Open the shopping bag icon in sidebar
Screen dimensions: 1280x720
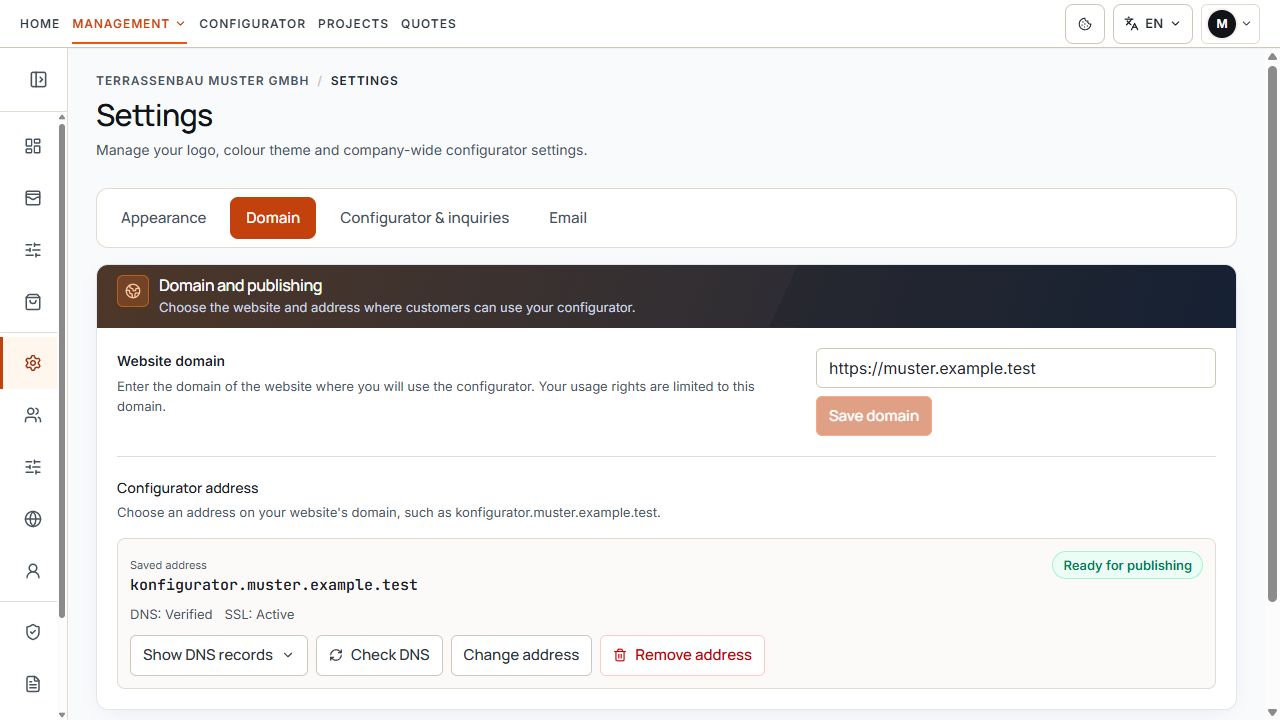pyautogui.click(x=33, y=302)
